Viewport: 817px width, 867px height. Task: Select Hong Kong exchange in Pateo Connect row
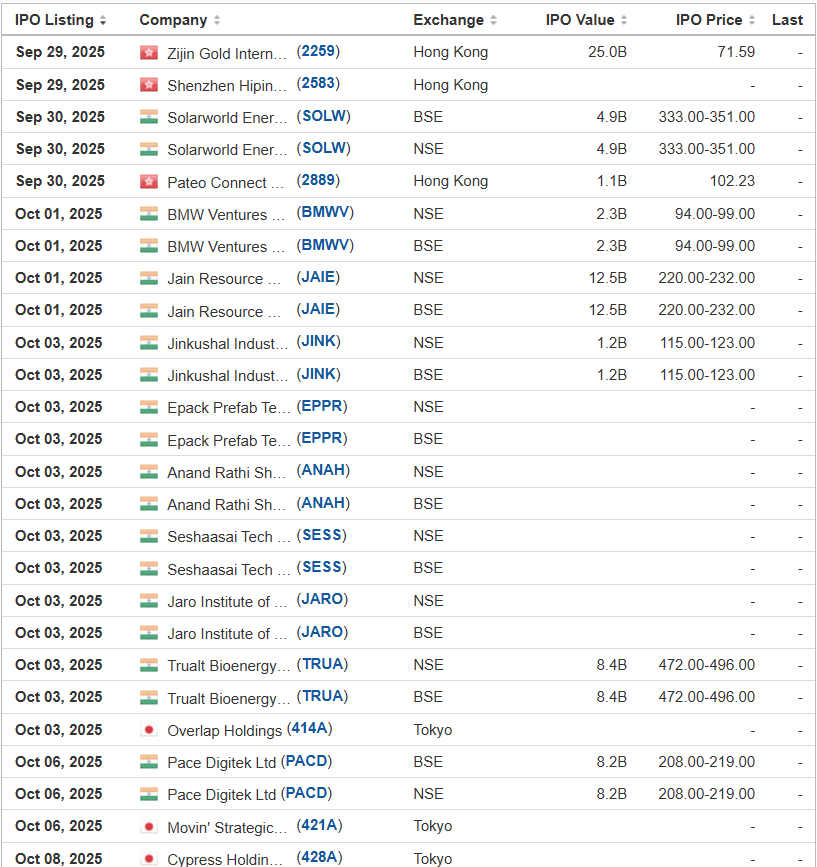point(451,181)
